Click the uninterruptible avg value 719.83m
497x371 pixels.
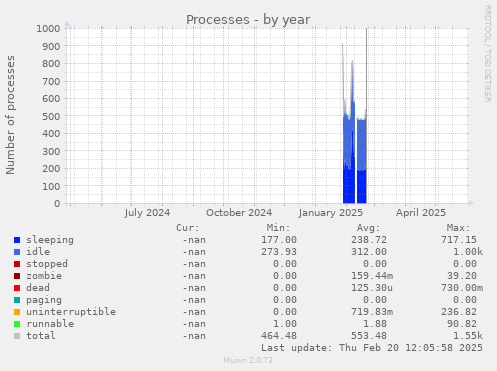click(372, 312)
